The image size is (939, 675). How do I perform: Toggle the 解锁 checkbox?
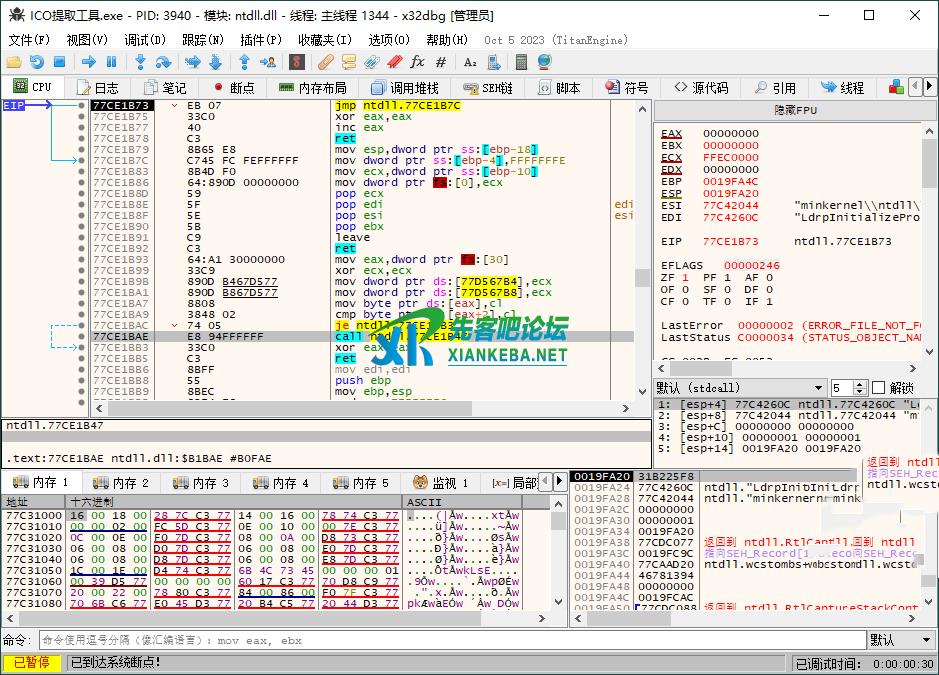click(x=878, y=388)
